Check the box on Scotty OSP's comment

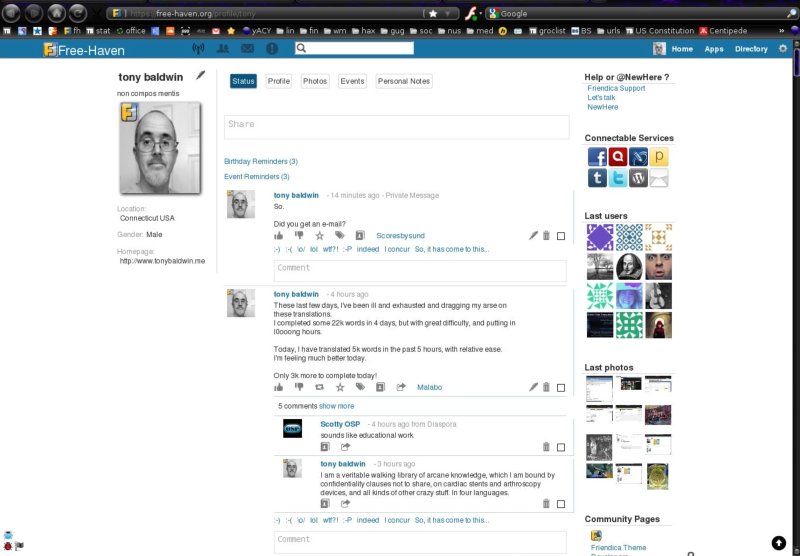[561, 447]
